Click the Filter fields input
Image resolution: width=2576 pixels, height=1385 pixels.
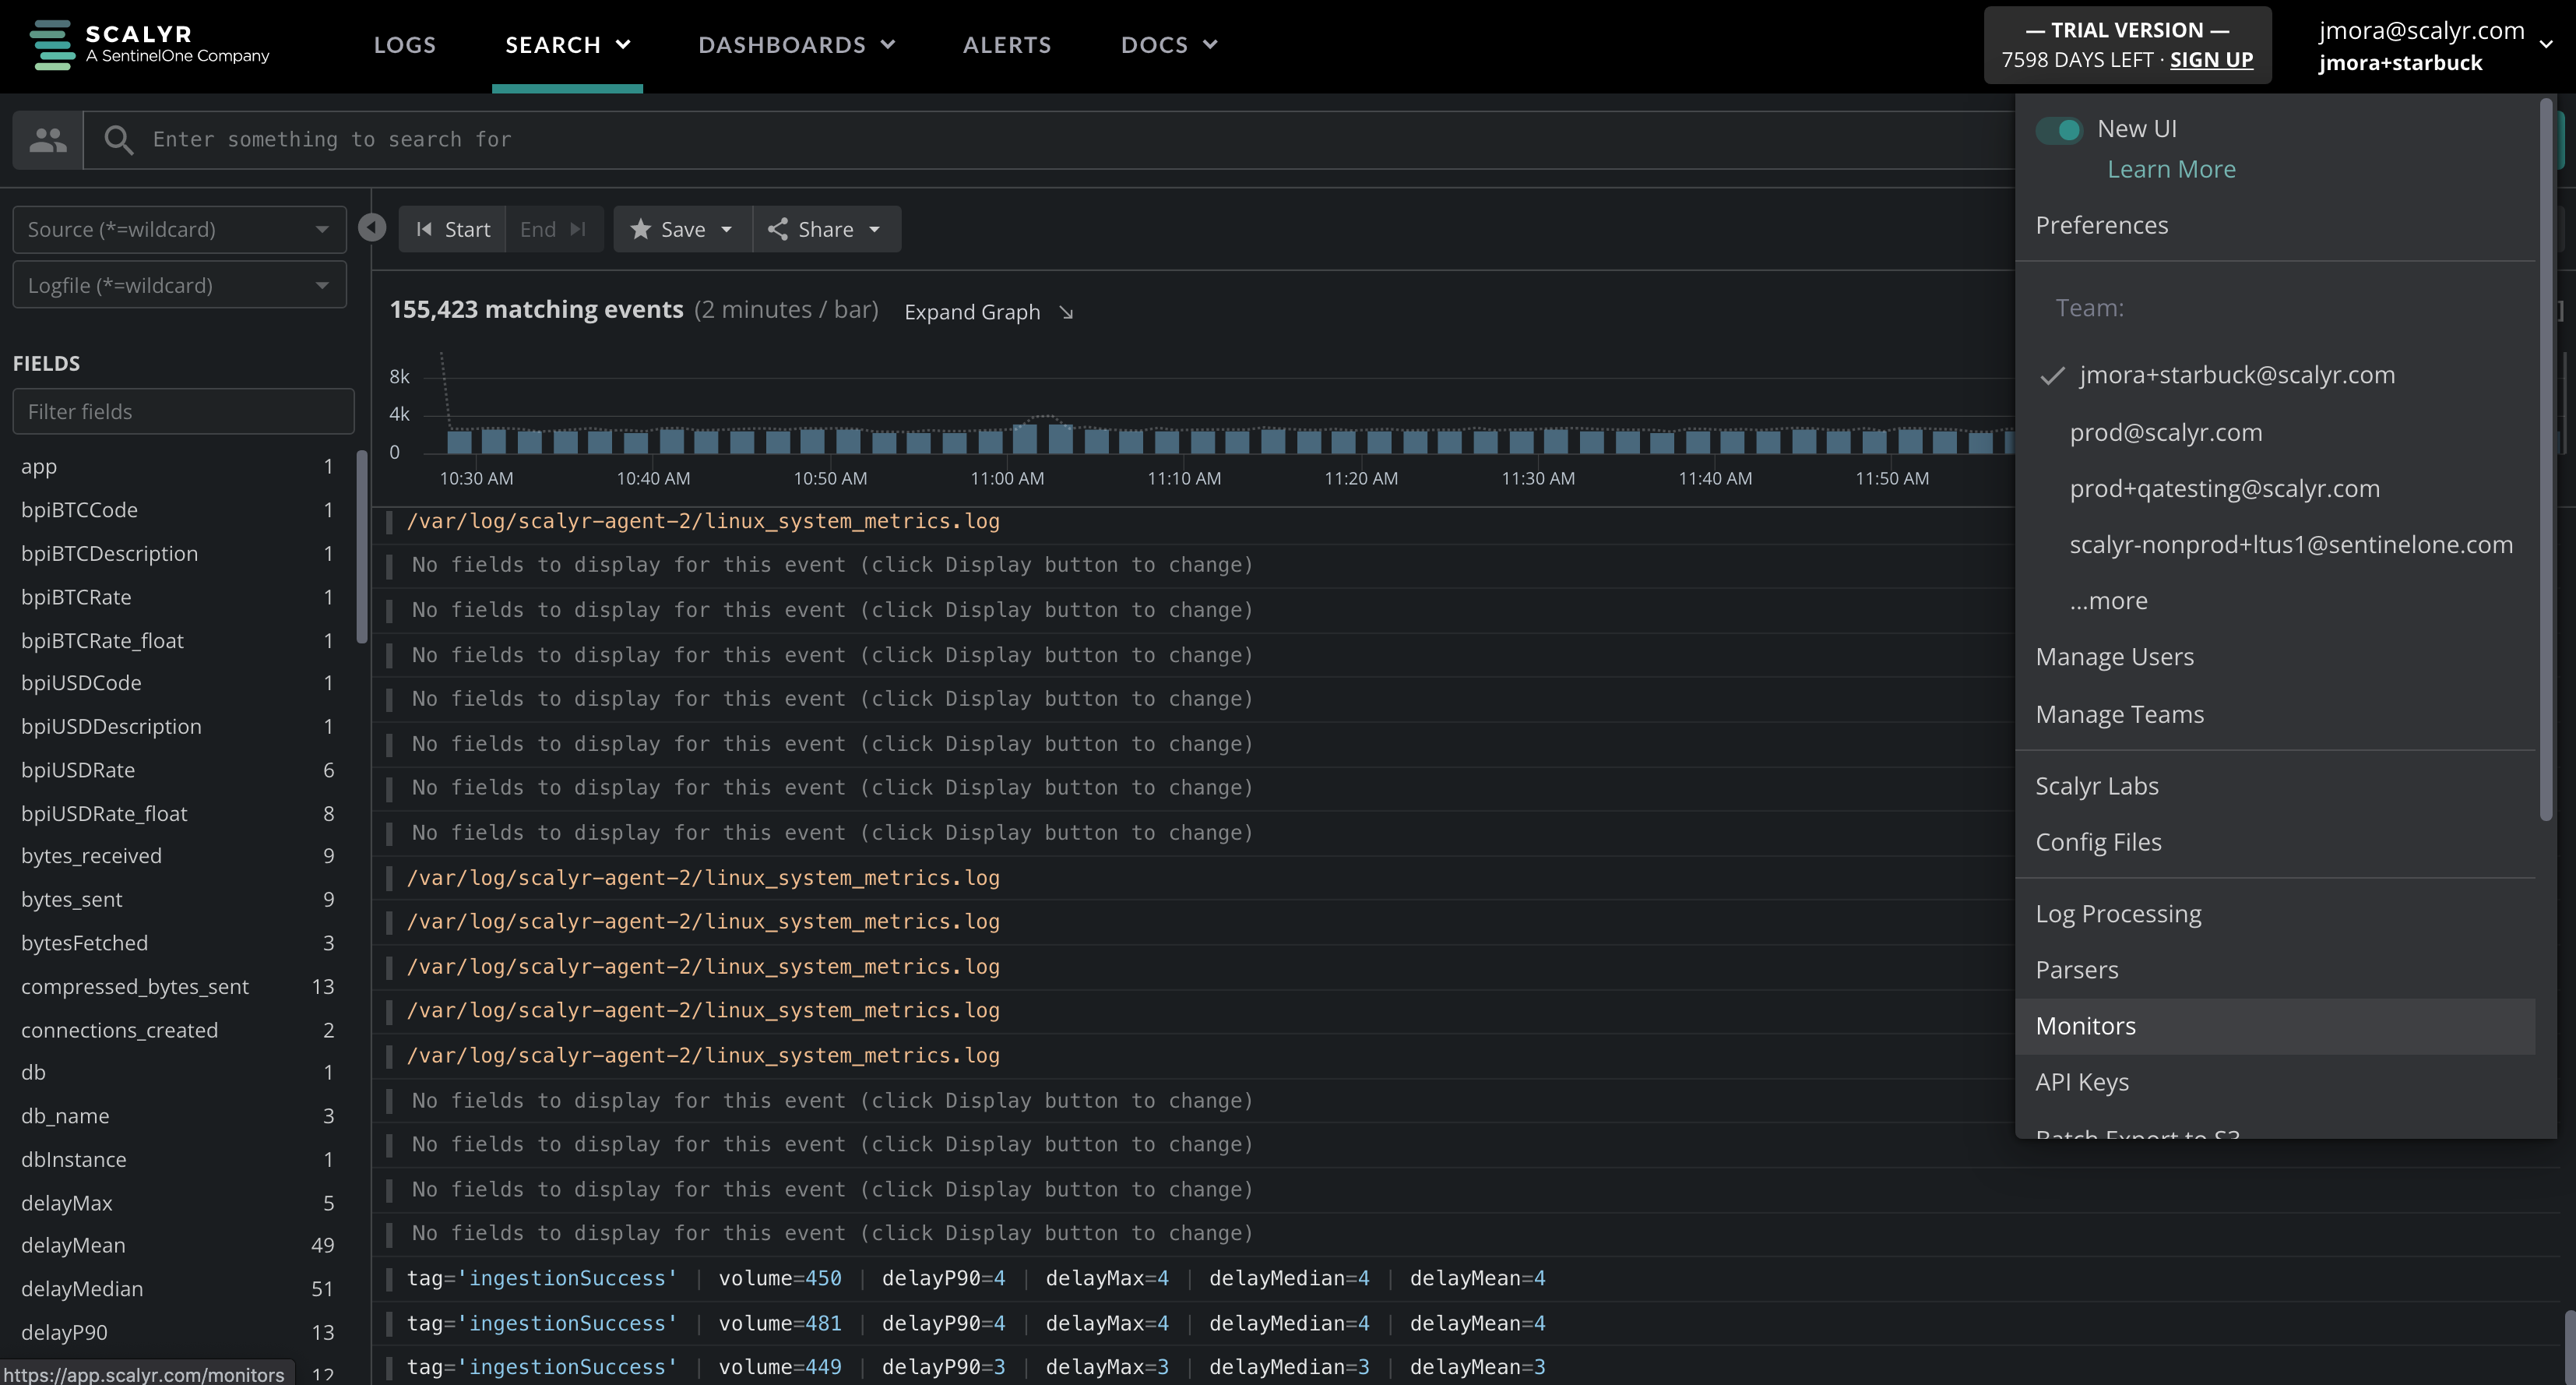[183, 411]
